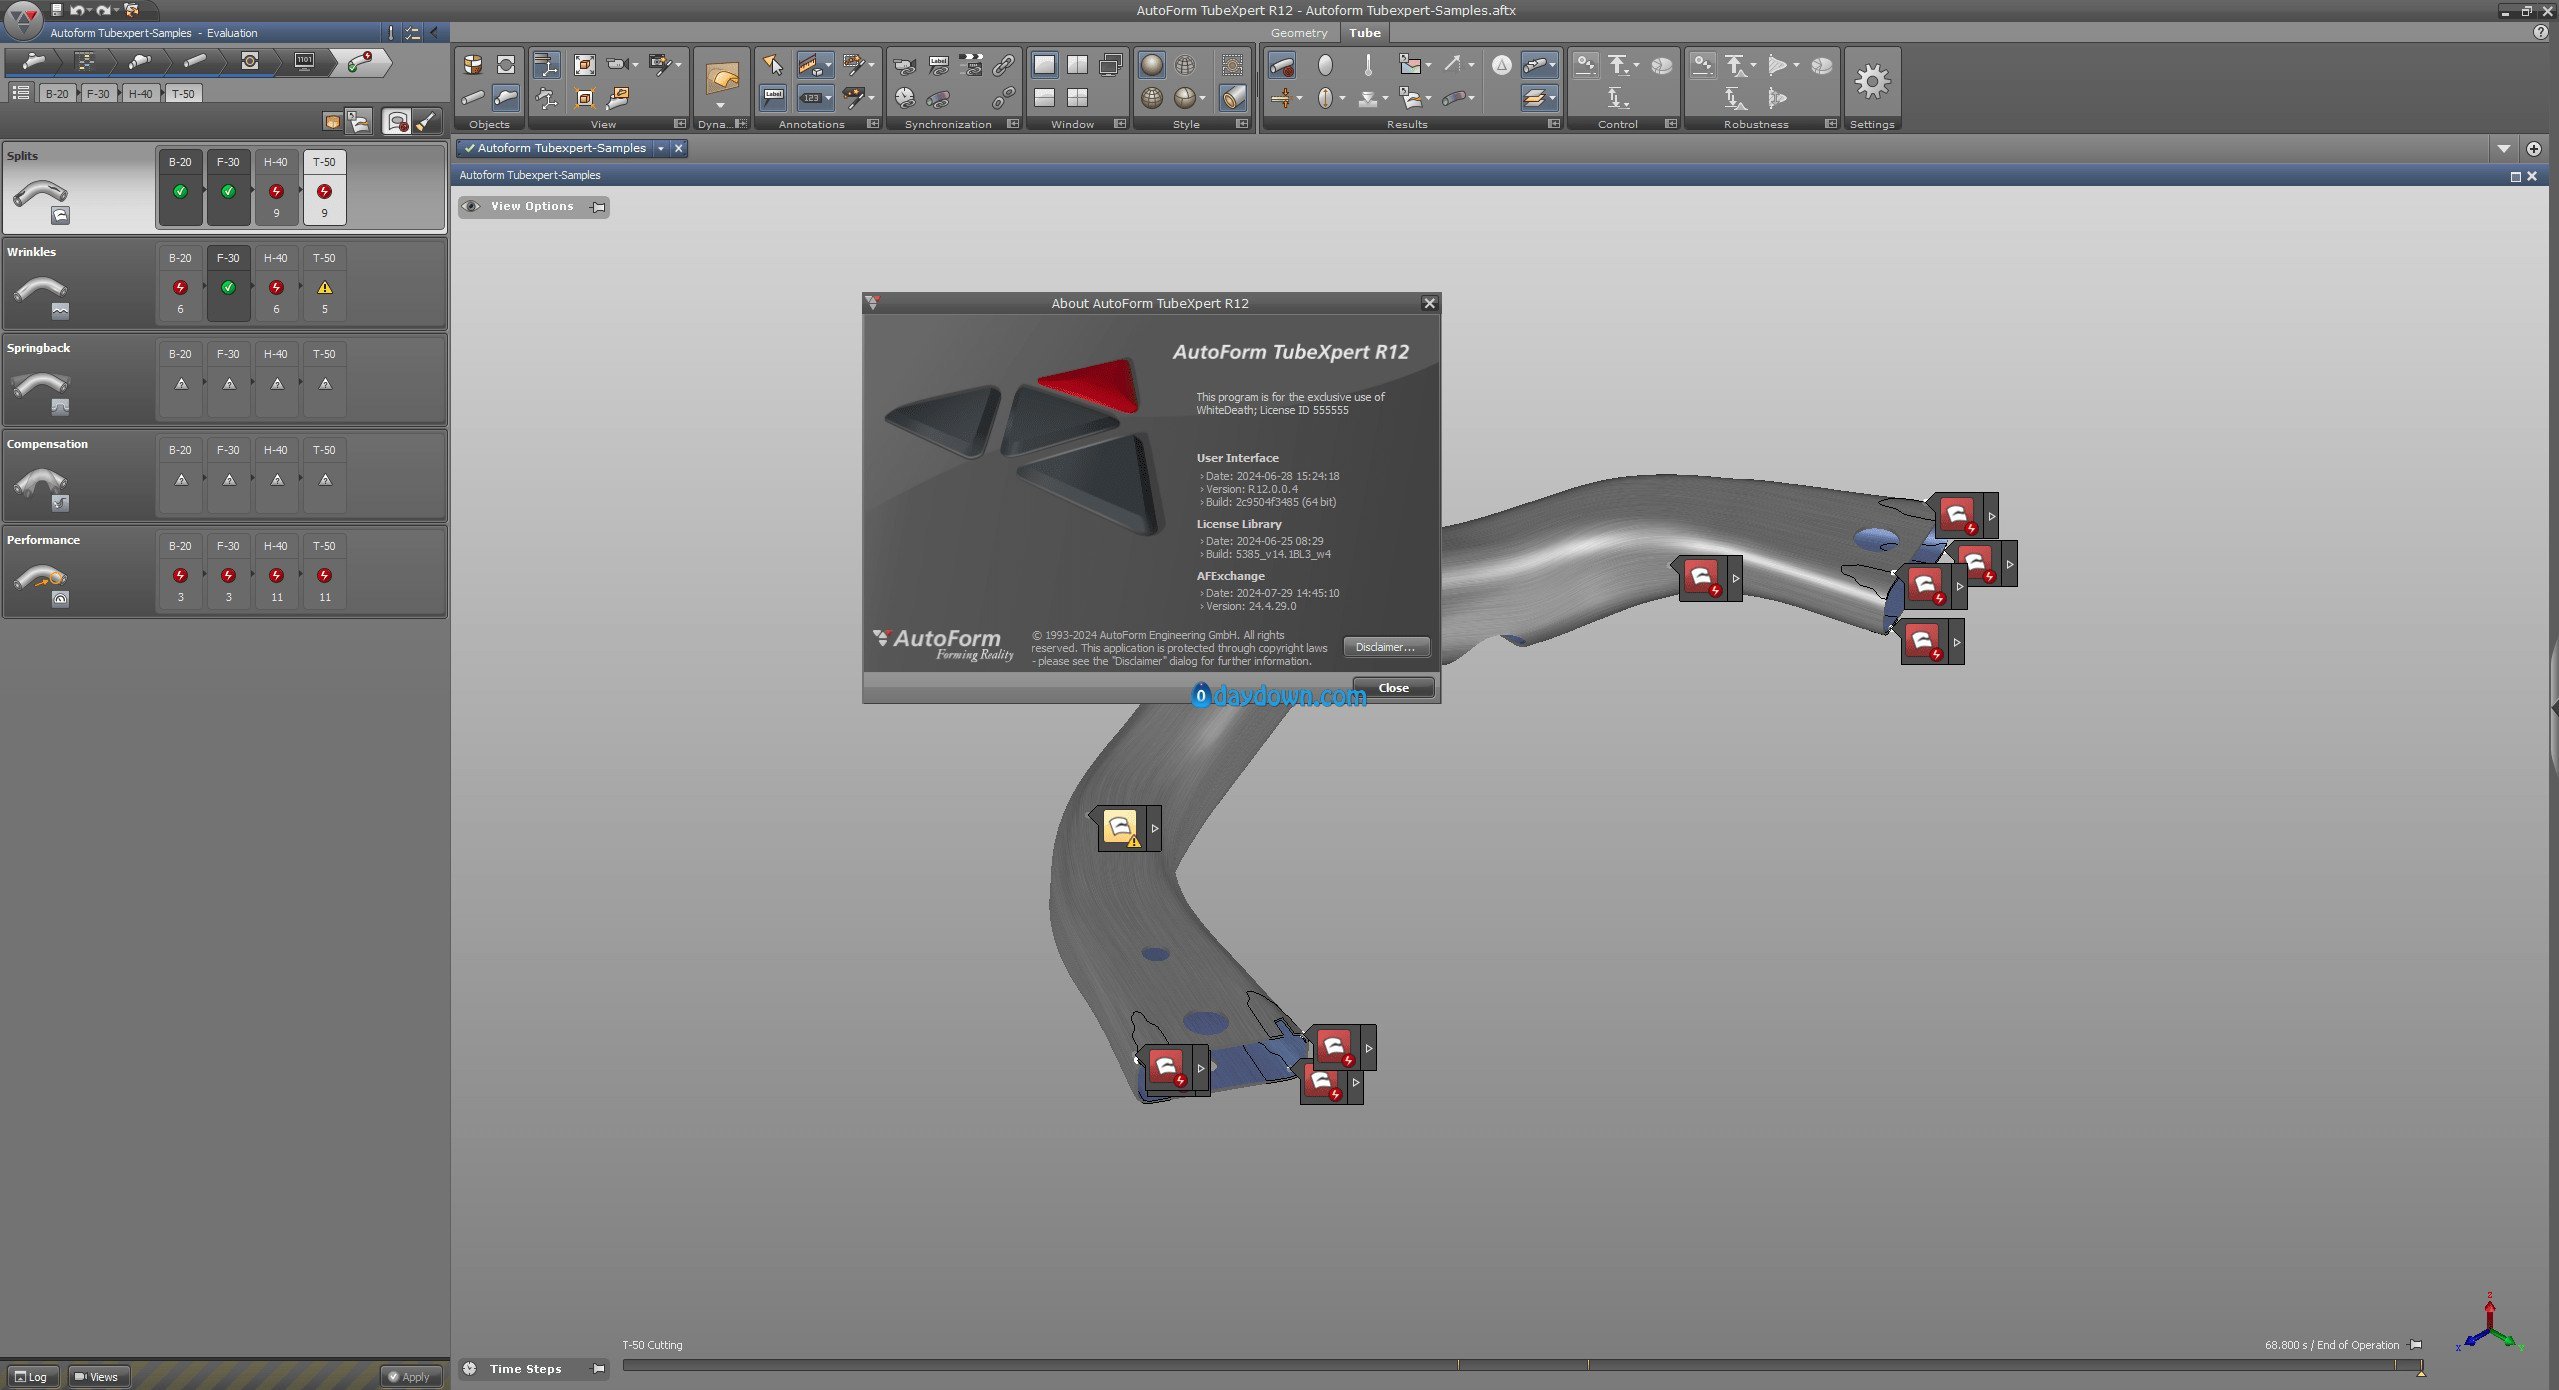Select the B-20 operation tab
The height and width of the screenshot is (1390, 2559).
[x=57, y=93]
